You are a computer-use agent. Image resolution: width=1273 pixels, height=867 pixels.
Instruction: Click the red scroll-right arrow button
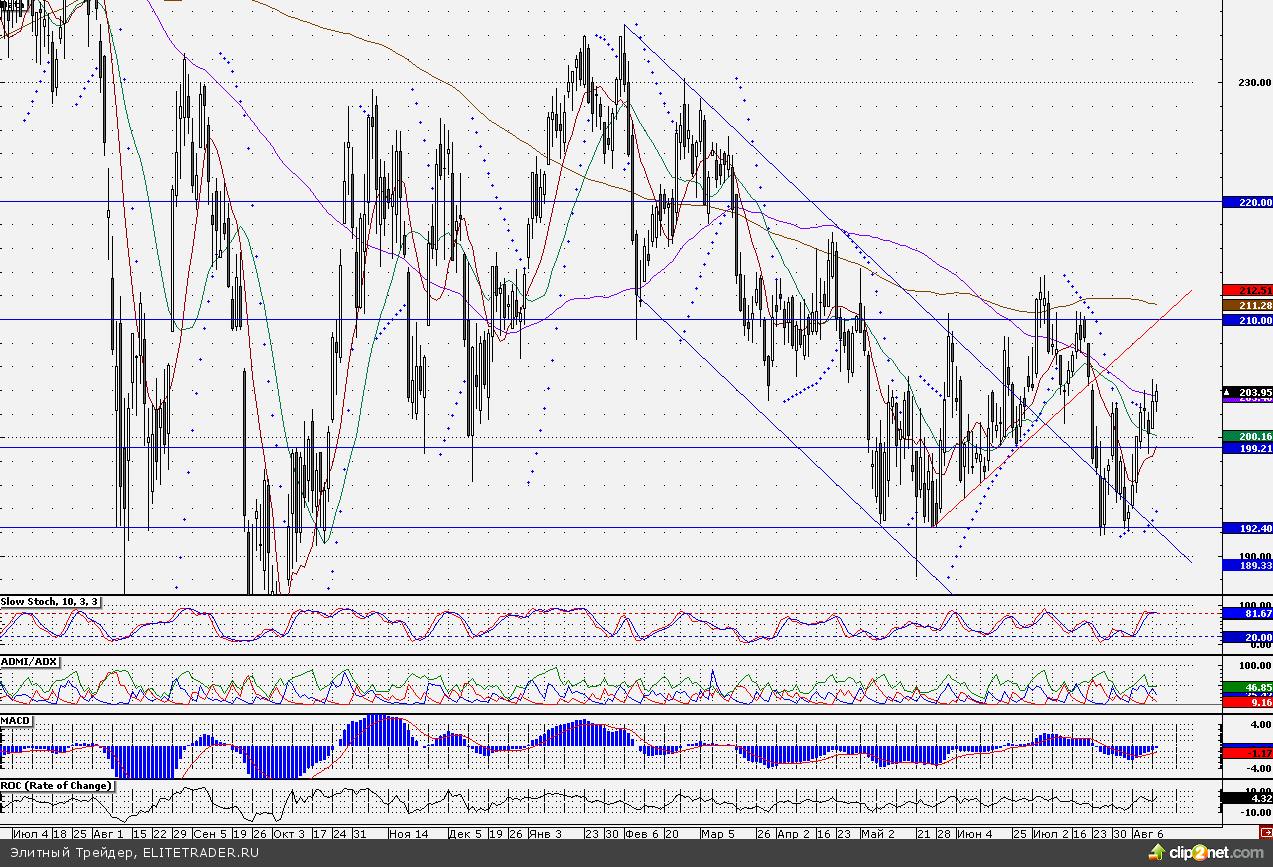[x=1265, y=831]
